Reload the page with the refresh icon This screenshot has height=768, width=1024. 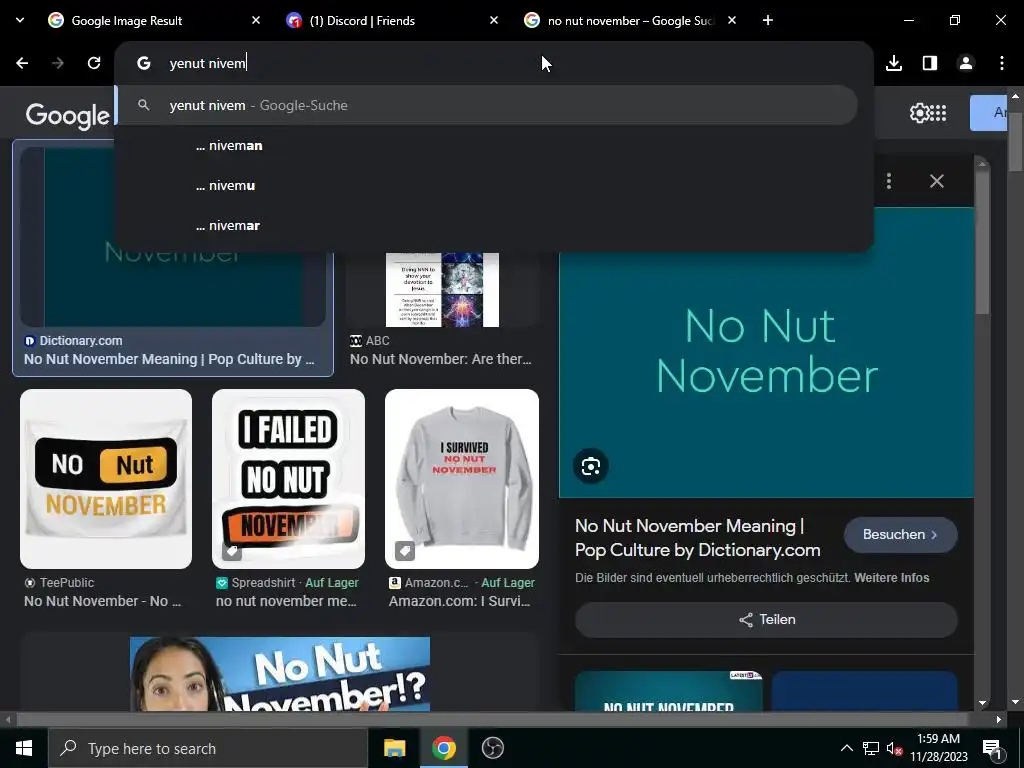94,63
